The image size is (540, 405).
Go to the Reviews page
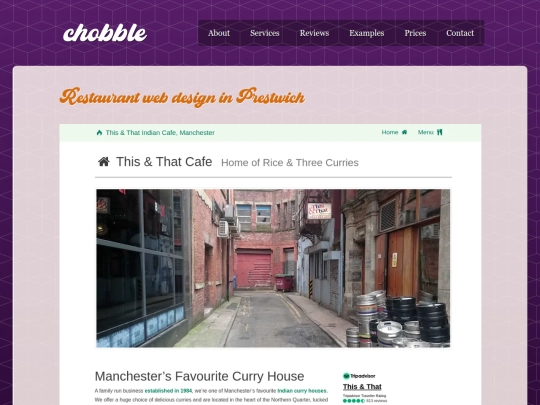pos(314,33)
